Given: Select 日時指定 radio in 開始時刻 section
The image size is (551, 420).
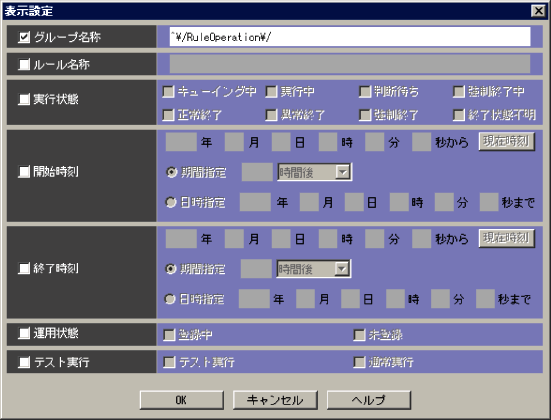Looking at the screenshot, I should pos(171,202).
